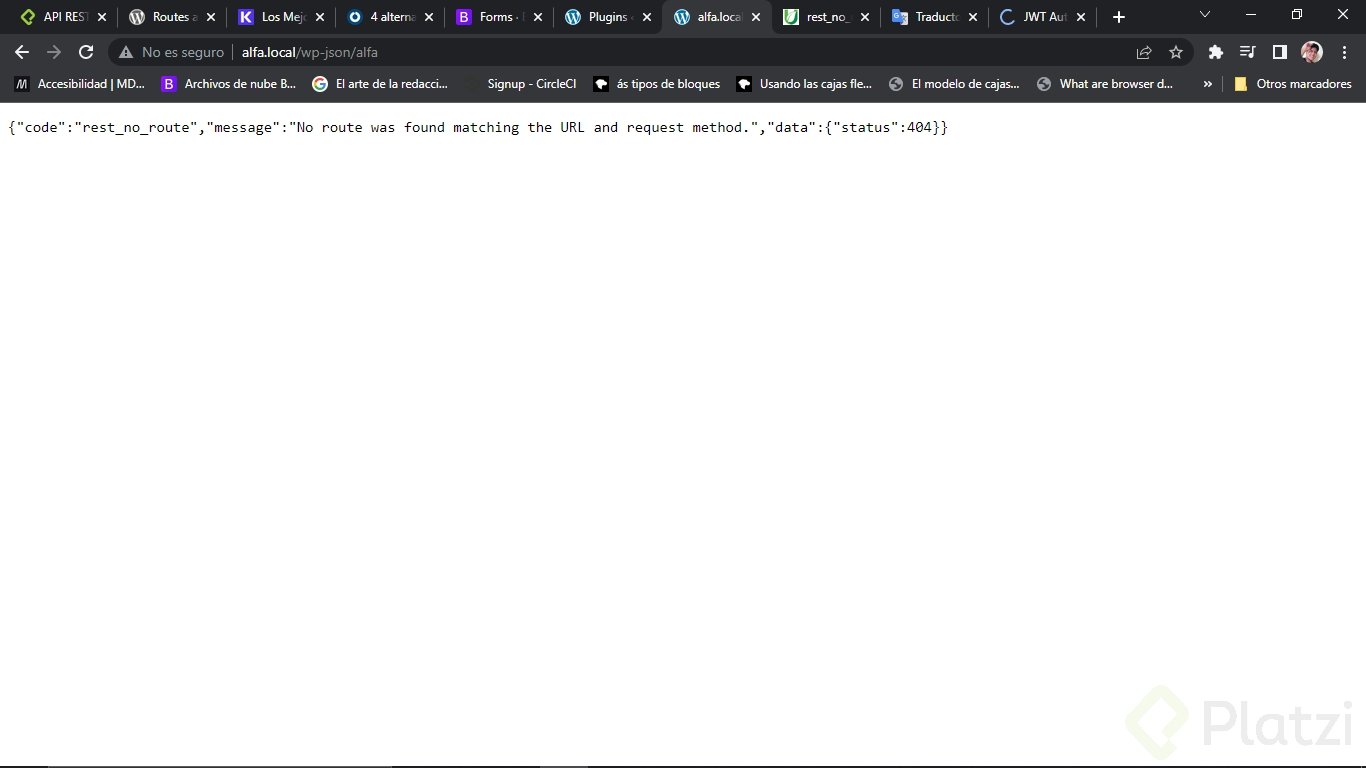Click the forward navigation arrow
The image size is (1366, 768).
coord(54,52)
